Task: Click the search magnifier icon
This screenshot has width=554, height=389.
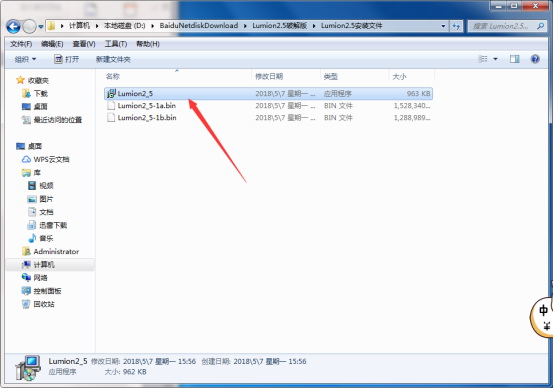Action: (540, 26)
